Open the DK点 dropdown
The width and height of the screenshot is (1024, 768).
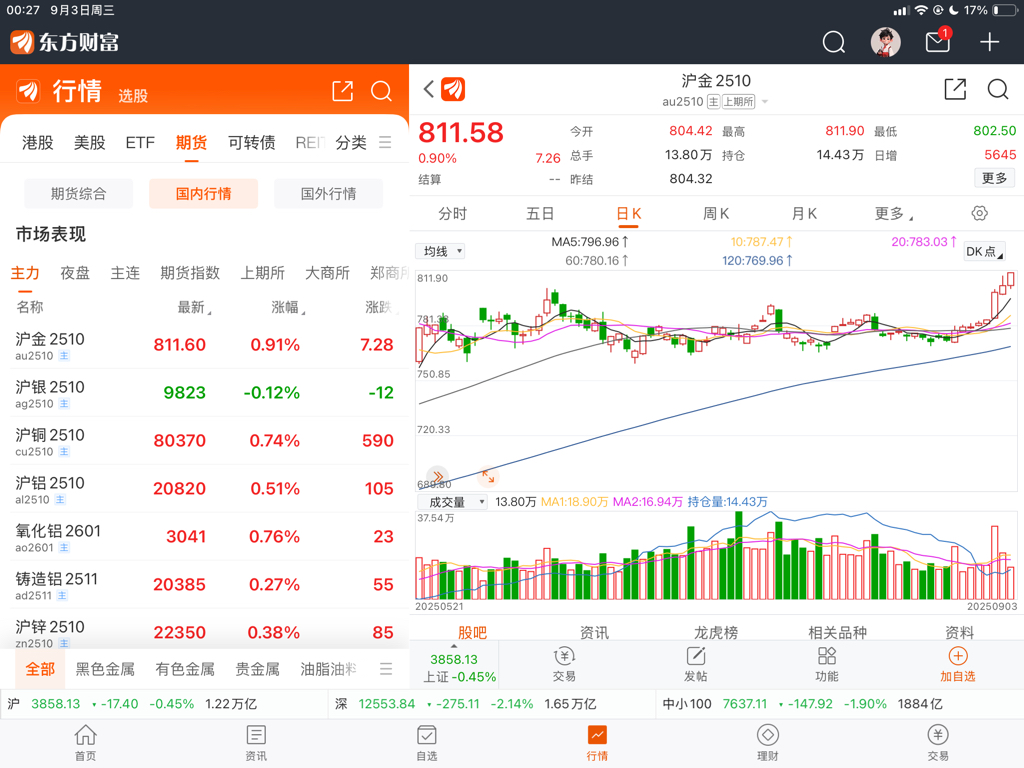pyautogui.click(x=984, y=251)
